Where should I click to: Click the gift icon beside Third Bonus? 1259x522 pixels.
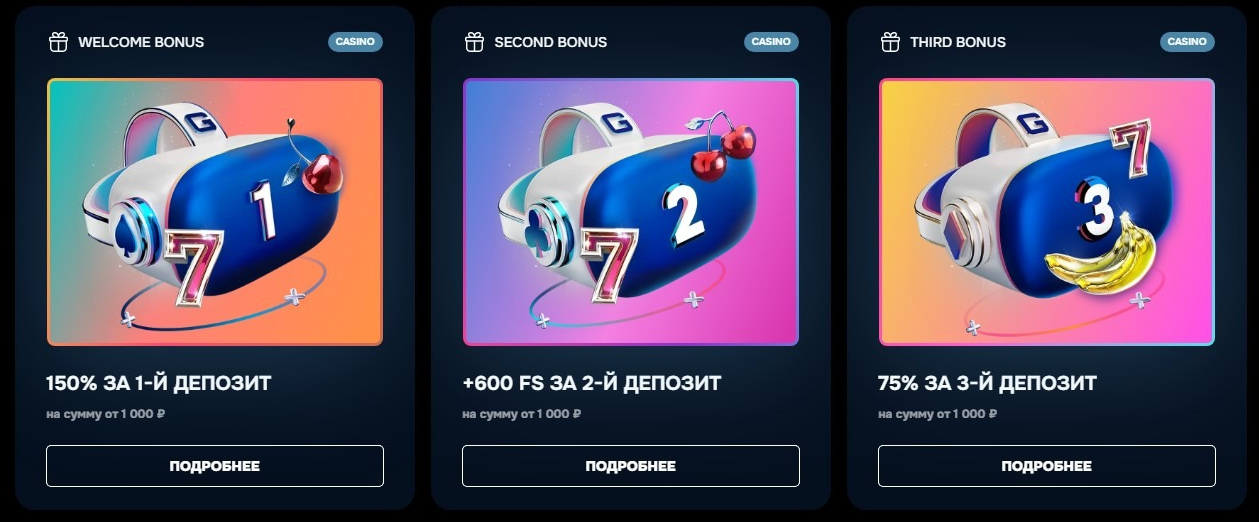click(890, 42)
